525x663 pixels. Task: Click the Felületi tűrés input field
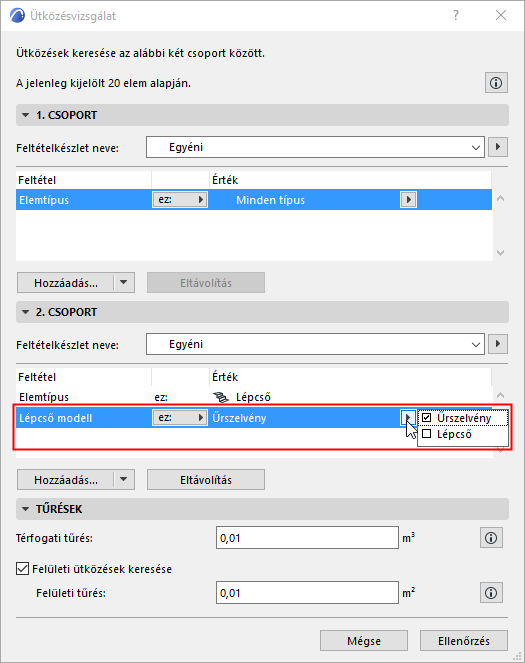(x=307, y=593)
